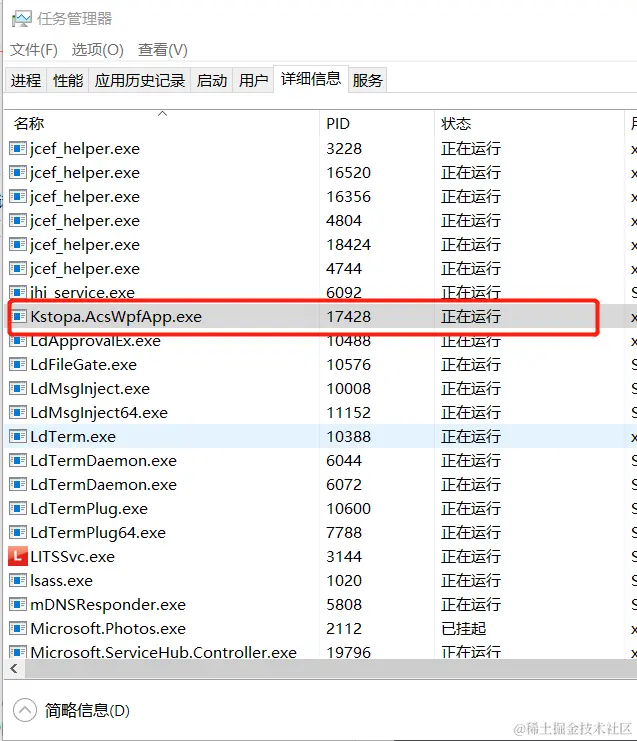The width and height of the screenshot is (637, 741).
Task: Click the icon beside LdFileGate.exe
Action: (x=18, y=364)
